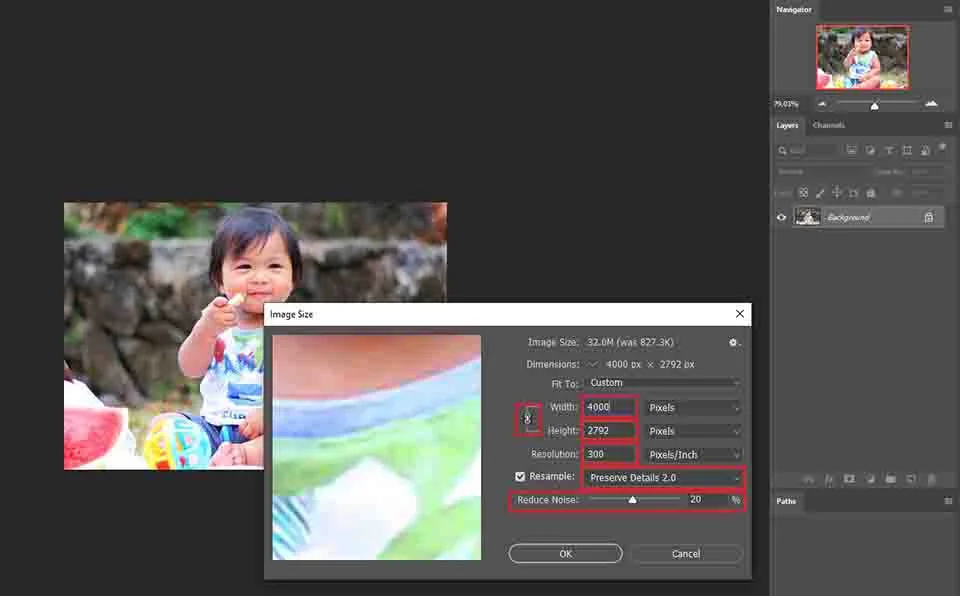Create a new group folder icon

pyautogui.click(x=891, y=480)
